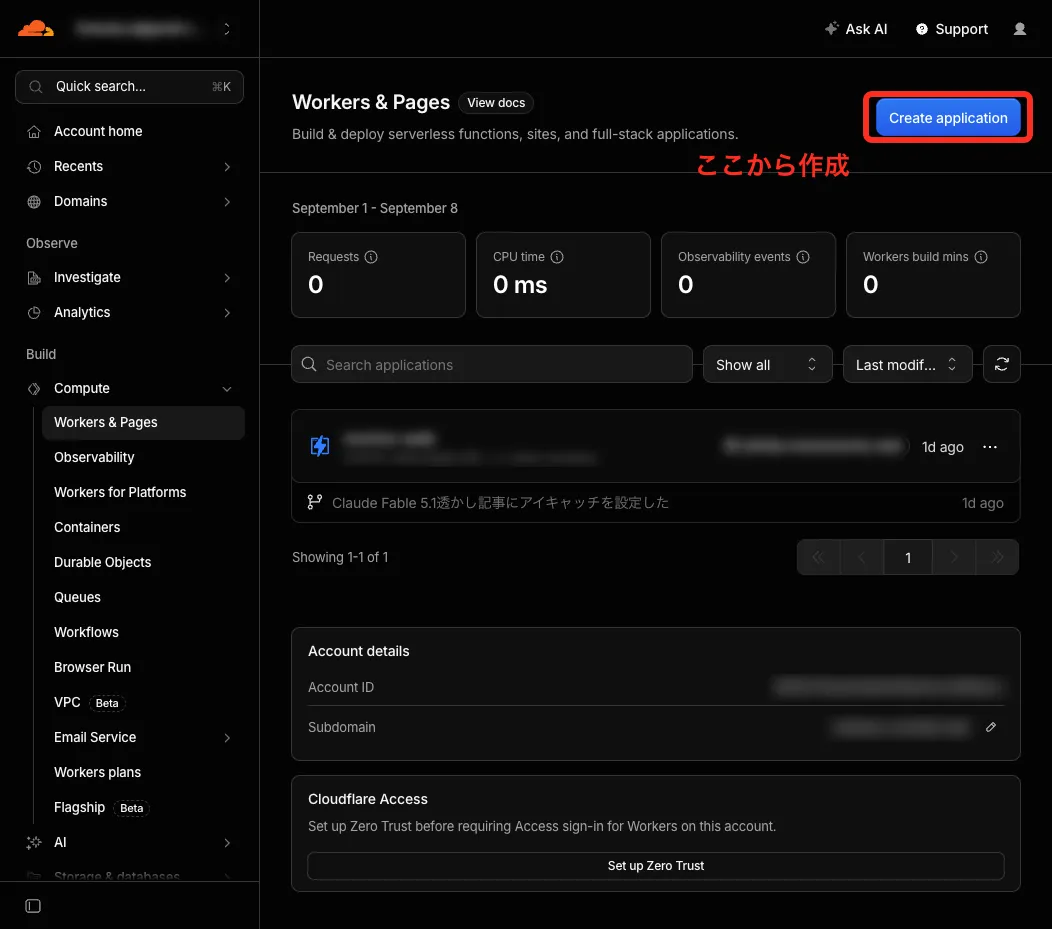
Task: Click the git branch icon on commit row
Action: tap(315, 502)
